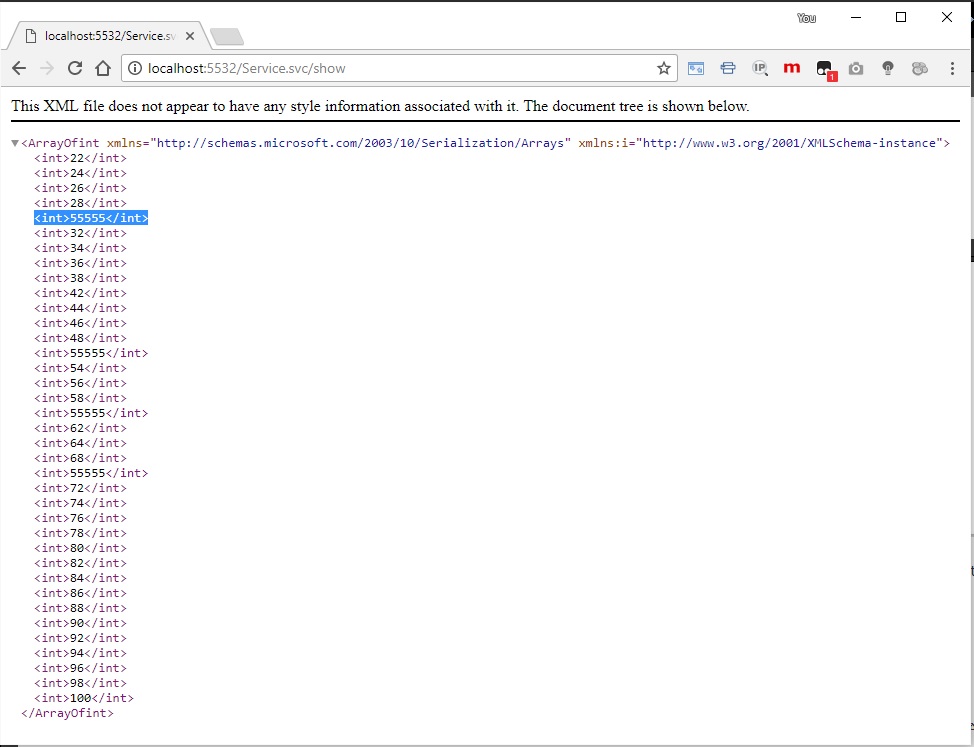Screen dimensions: 974x747
Task: Click the lightbulb extension icon
Action: (888, 69)
